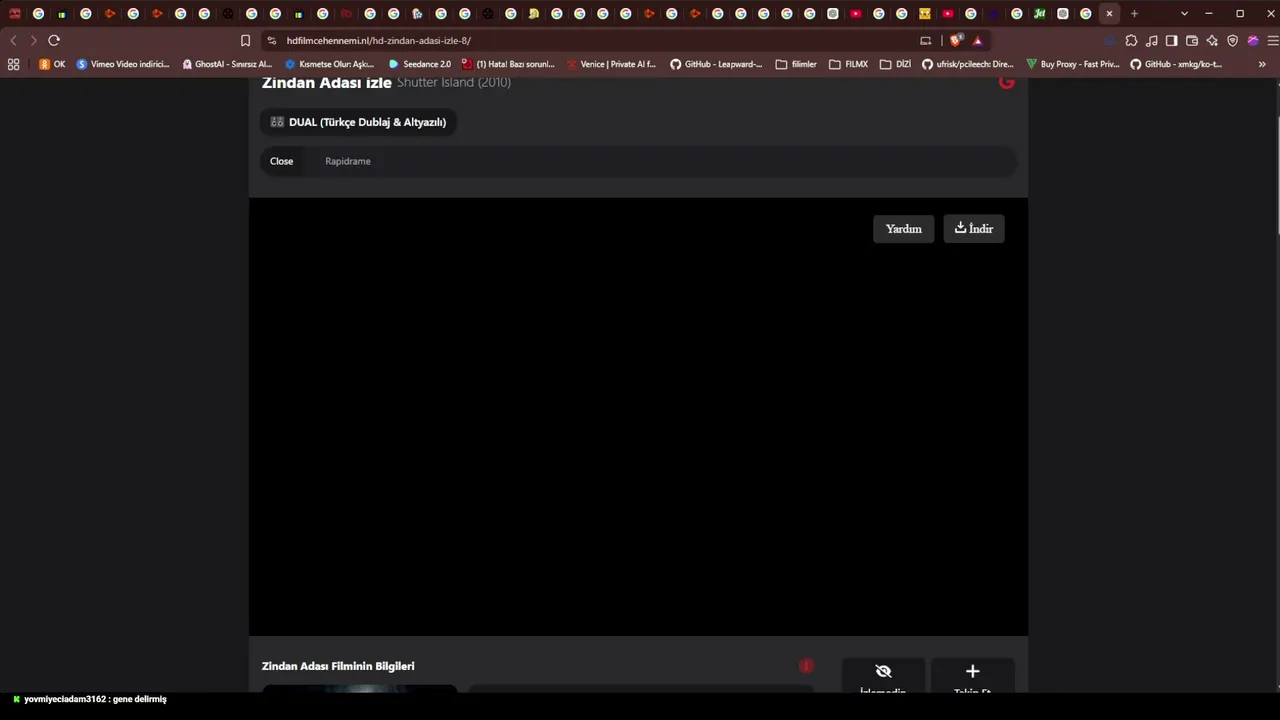Switch to the Rapidrame source tab
Viewport: 1280px width, 720px height.
pyautogui.click(x=348, y=161)
